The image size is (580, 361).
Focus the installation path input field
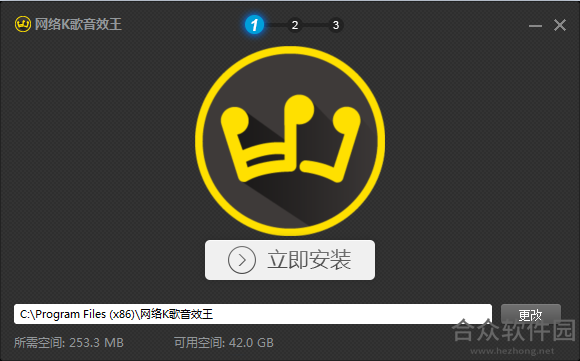253,314
